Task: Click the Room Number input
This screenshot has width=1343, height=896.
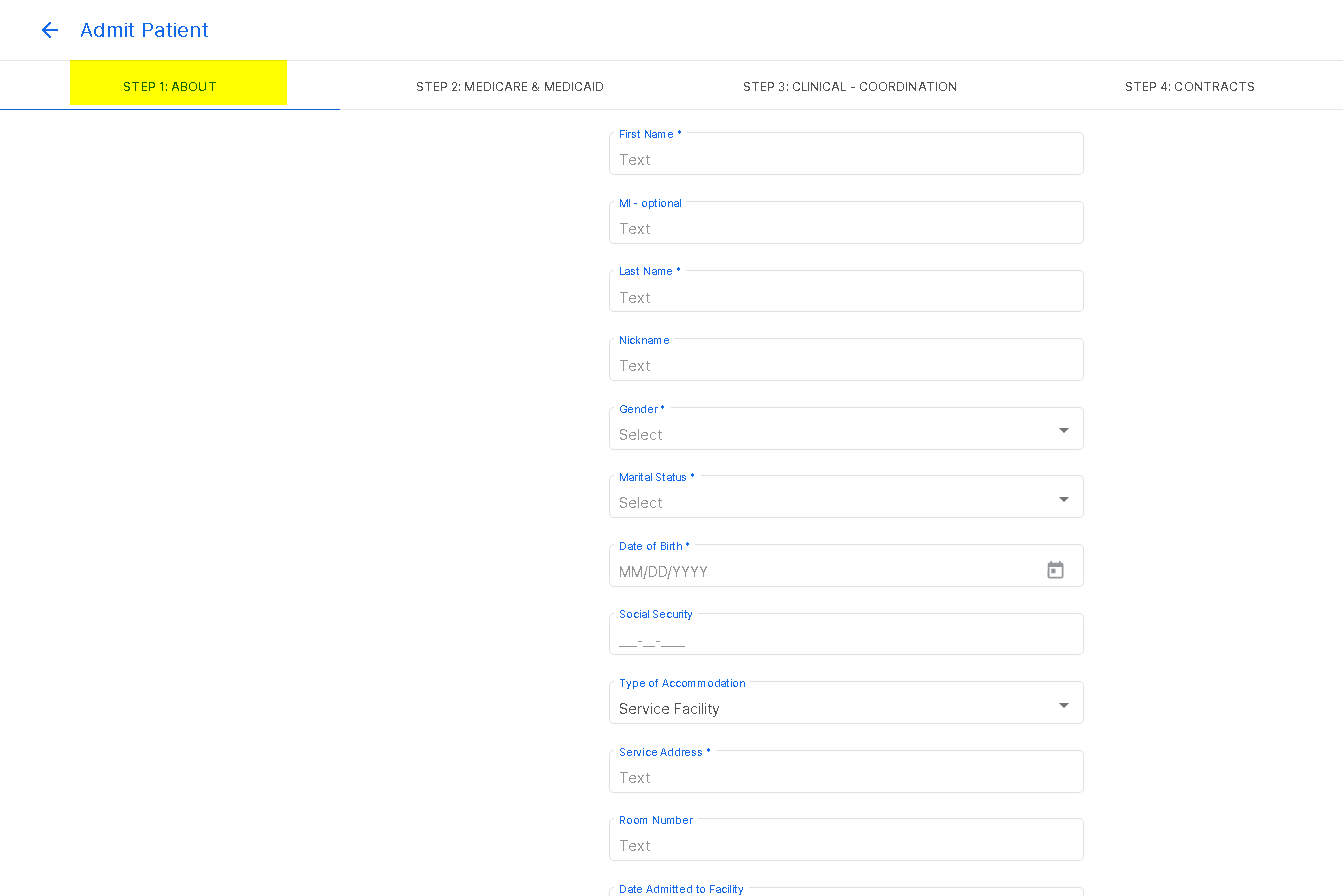Action: coord(846,840)
